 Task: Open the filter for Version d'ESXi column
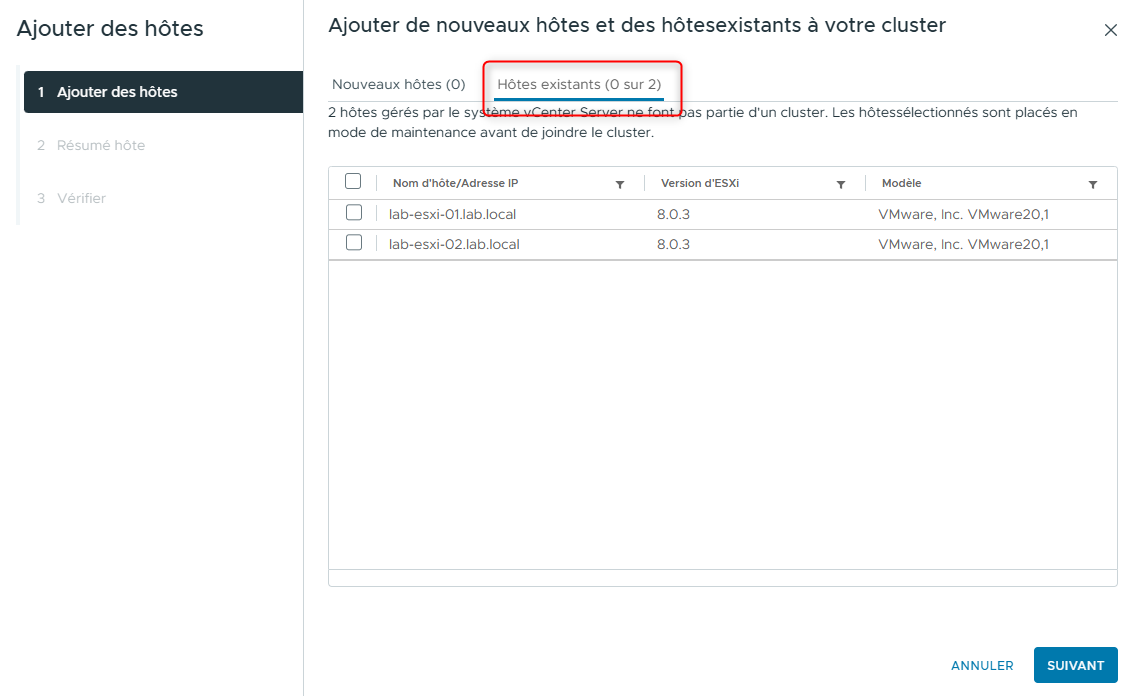click(841, 183)
